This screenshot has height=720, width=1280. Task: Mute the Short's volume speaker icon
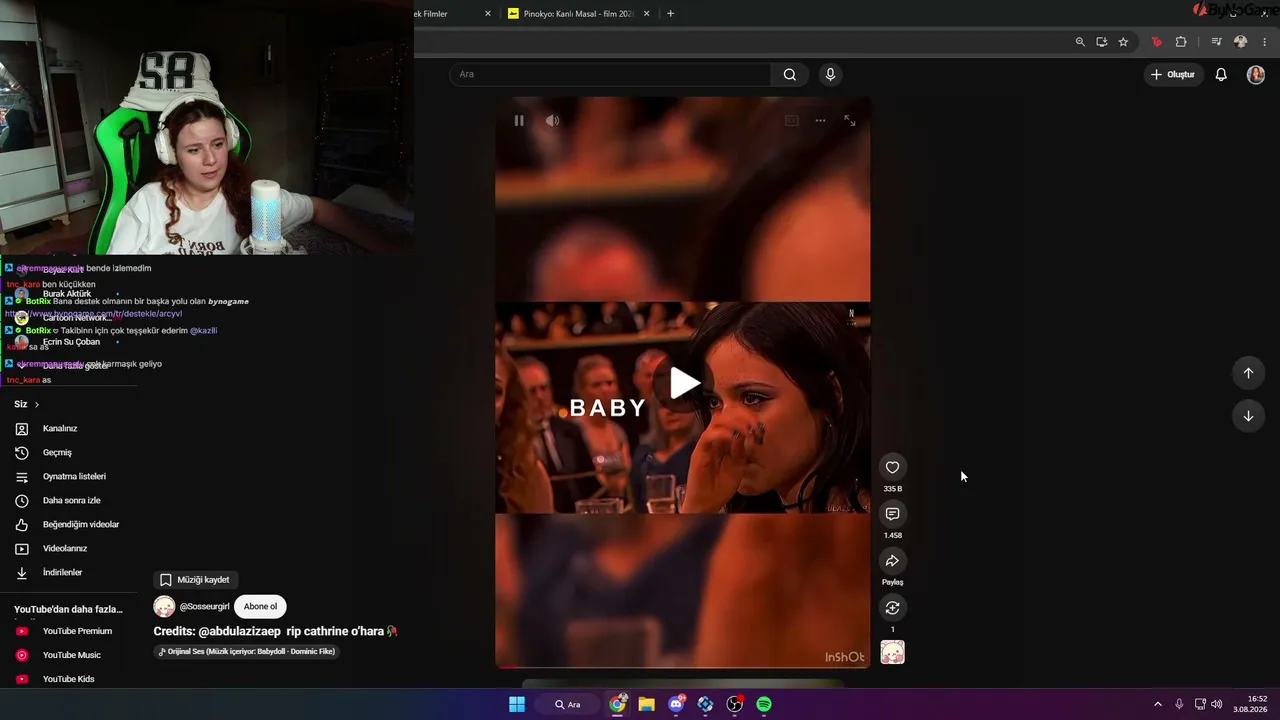point(552,121)
